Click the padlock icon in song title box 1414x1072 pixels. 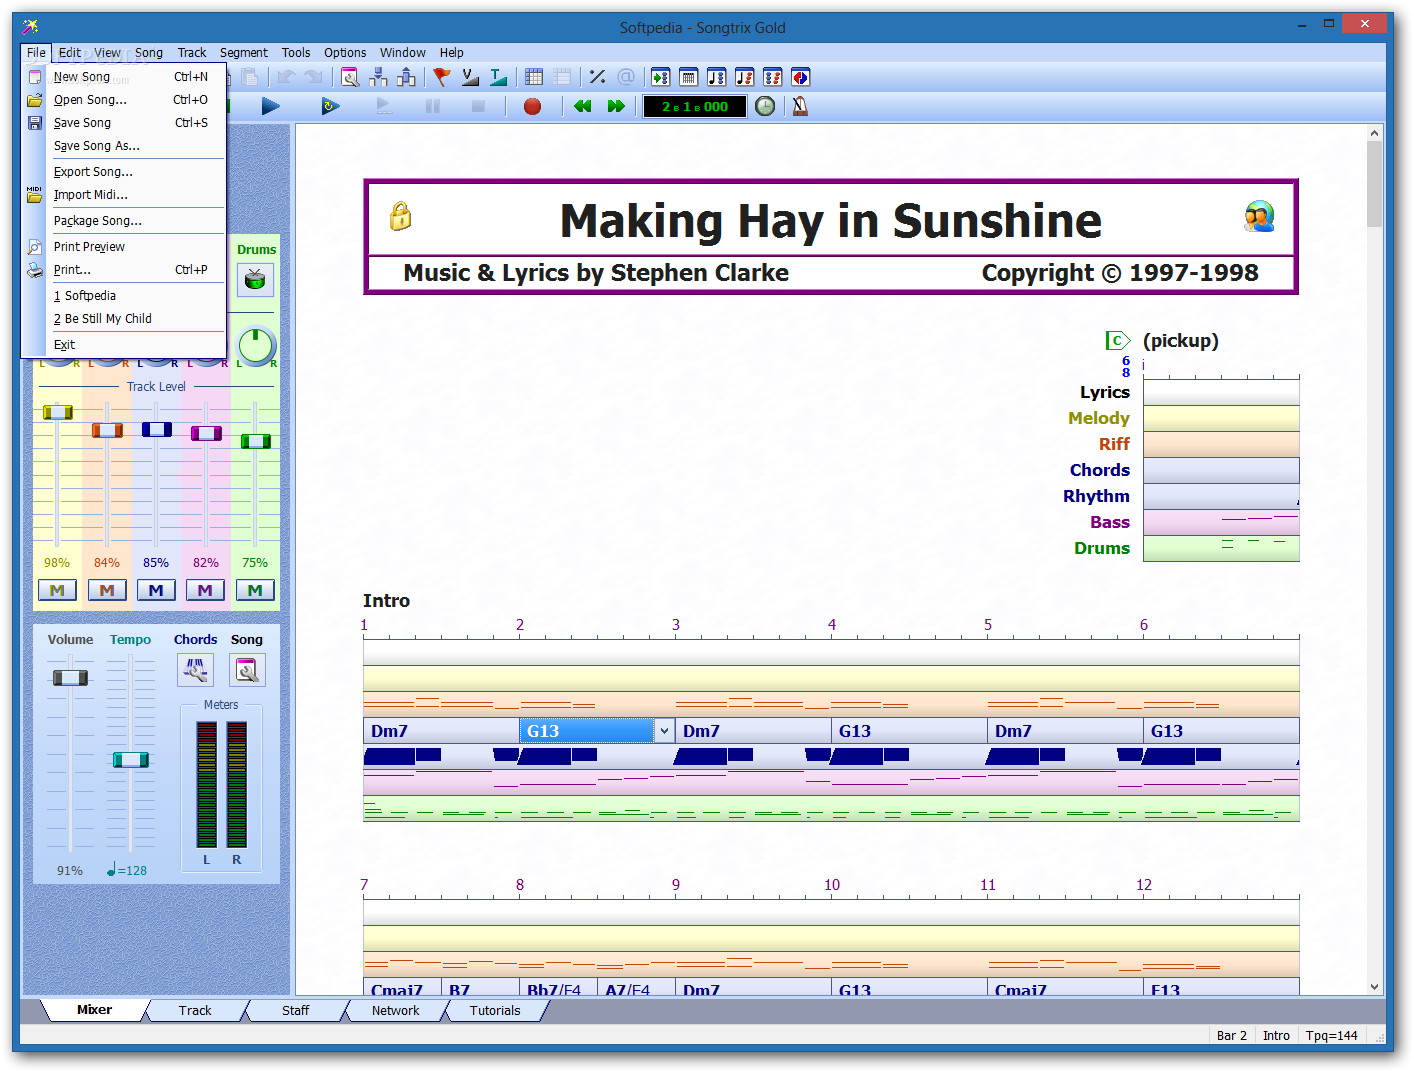coord(400,216)
